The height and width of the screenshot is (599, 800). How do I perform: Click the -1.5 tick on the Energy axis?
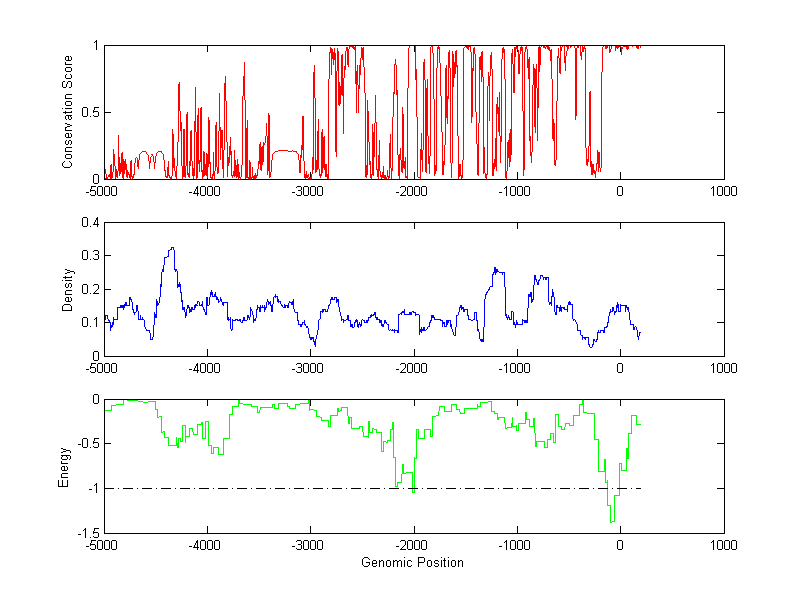[86, 533]
